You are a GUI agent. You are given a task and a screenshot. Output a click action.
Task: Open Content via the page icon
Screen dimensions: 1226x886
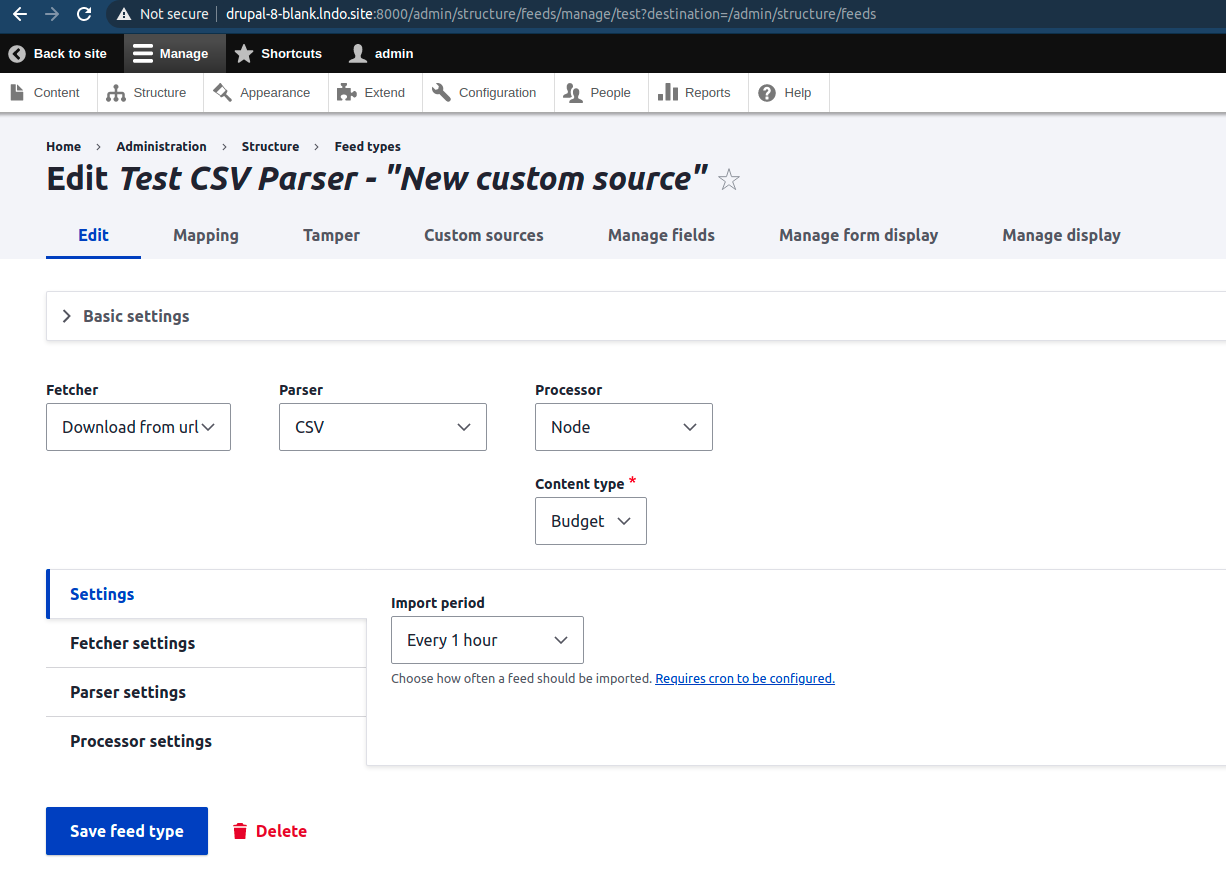17,92
